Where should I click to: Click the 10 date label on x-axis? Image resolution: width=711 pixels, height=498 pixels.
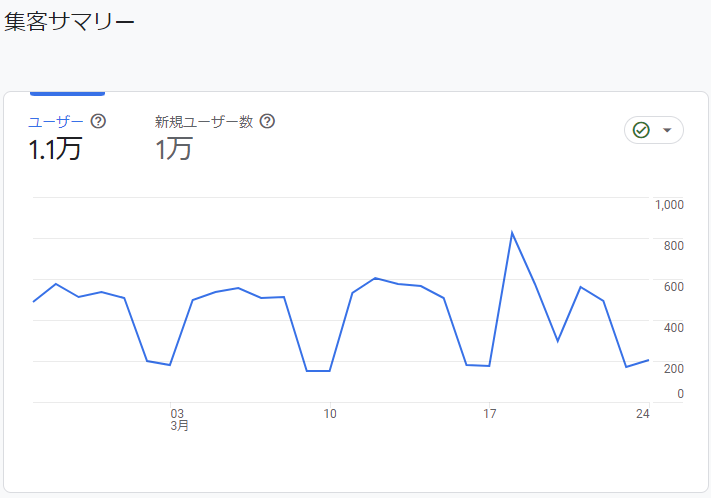coord(330,413)
